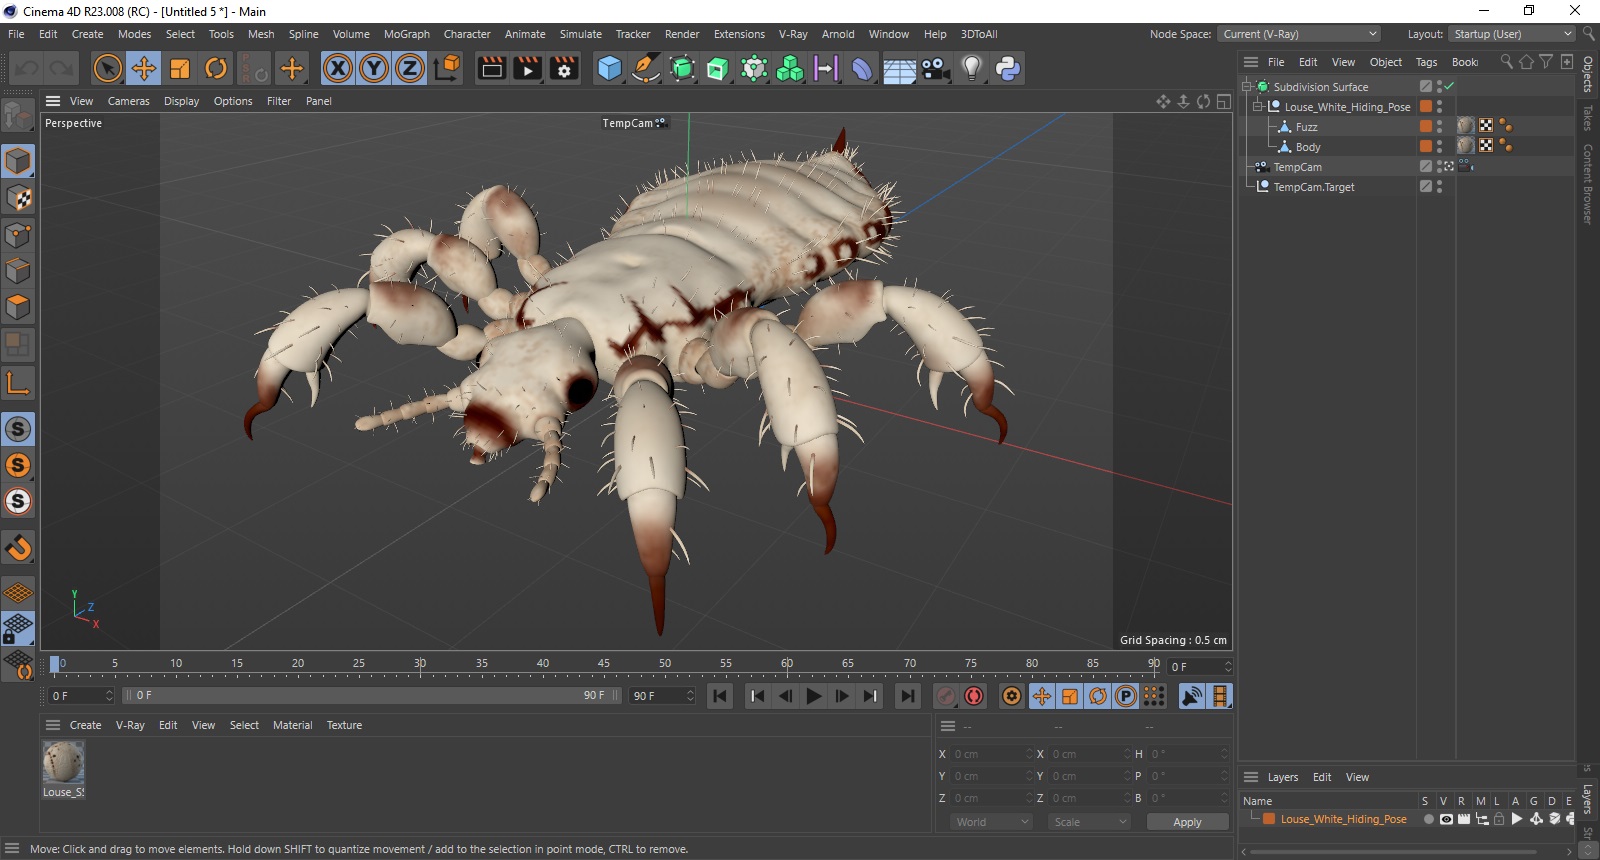Toggle coordinate system icon
This screenshot has height=860, width=1600.
[x=448, y=68]
